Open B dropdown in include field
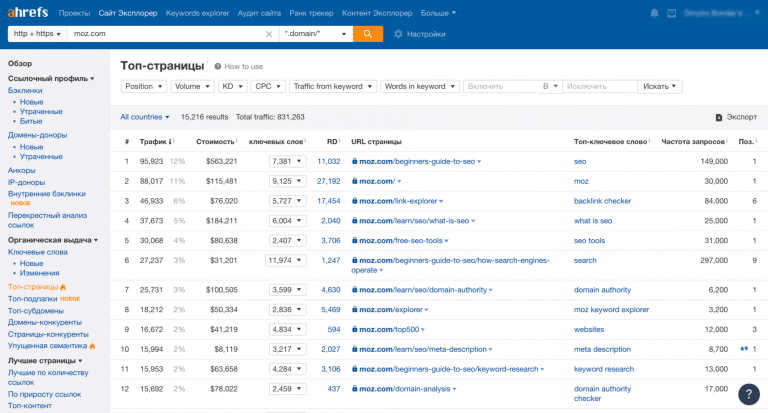 point(550,86)
